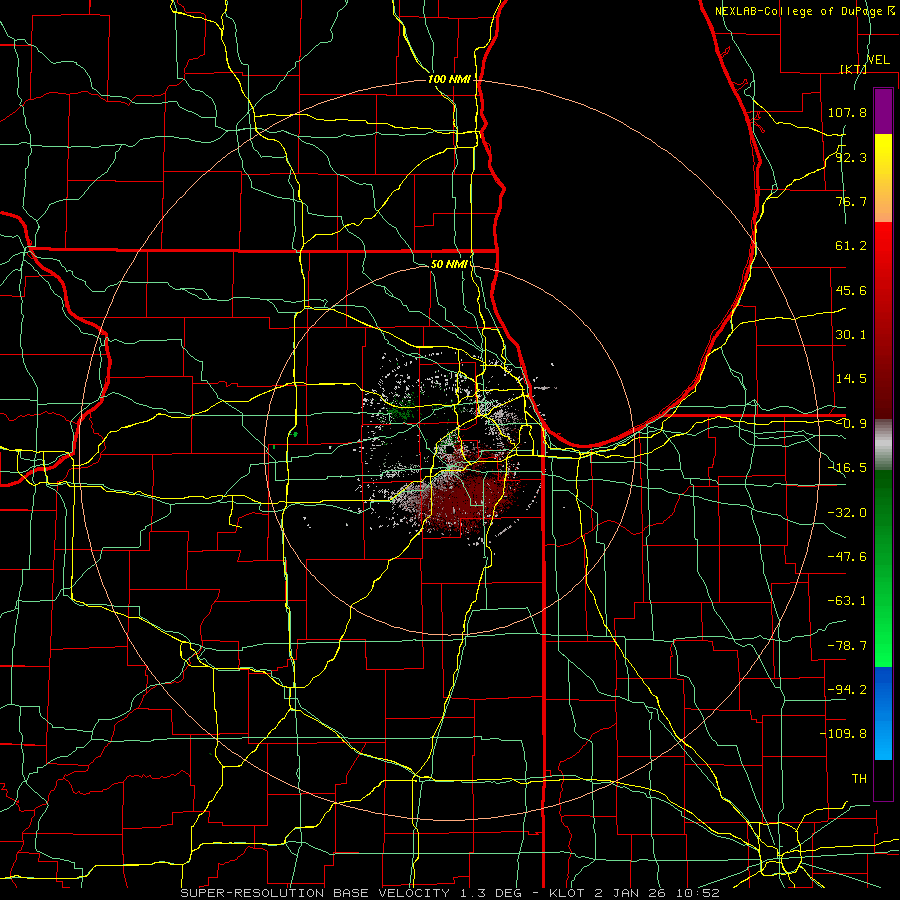Click the -47.6 velocity scale value
The width and height of the screenshot is (900, 900).
point(847,557)
